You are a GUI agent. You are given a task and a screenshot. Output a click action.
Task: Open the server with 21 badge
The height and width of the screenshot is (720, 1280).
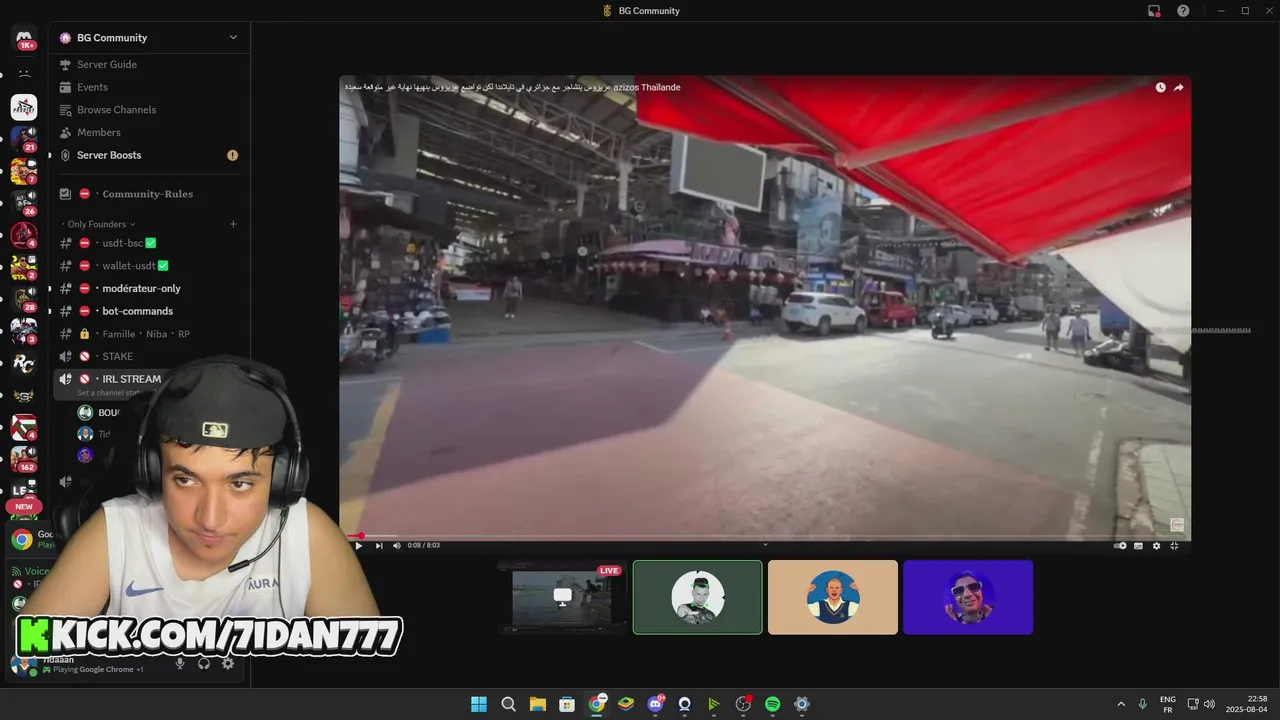tap(24, 138)
